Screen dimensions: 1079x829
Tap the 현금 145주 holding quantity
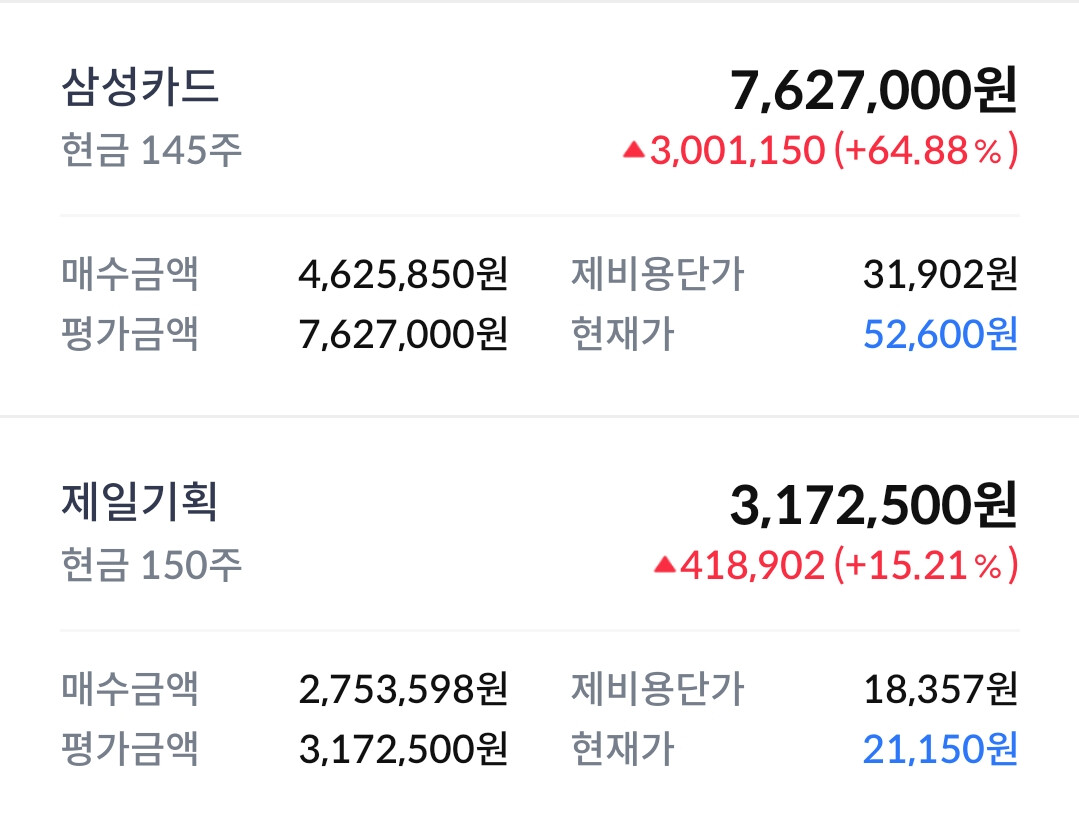(x=151, y=151)
